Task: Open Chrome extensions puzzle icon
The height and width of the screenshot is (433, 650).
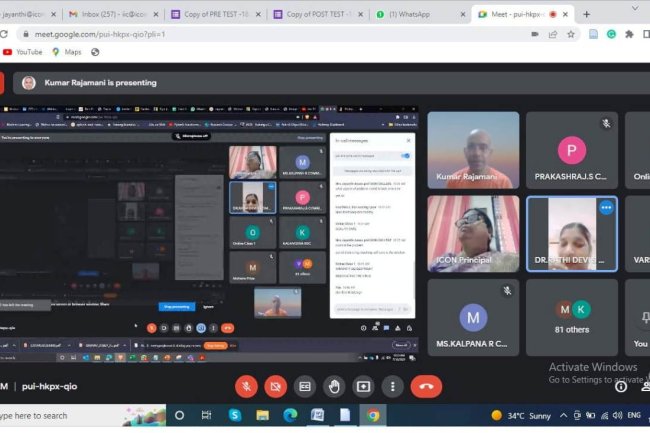Action: click(x=629, y=33)
